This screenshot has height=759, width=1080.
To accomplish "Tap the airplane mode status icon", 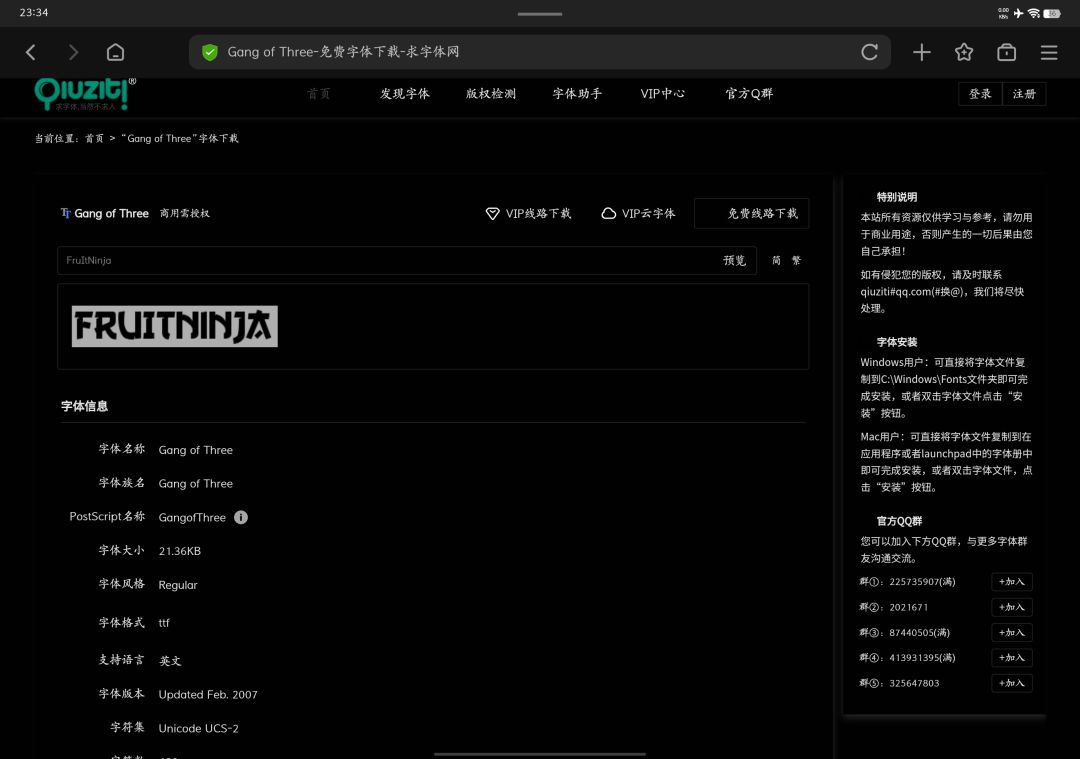I will tap(1018, 13).
